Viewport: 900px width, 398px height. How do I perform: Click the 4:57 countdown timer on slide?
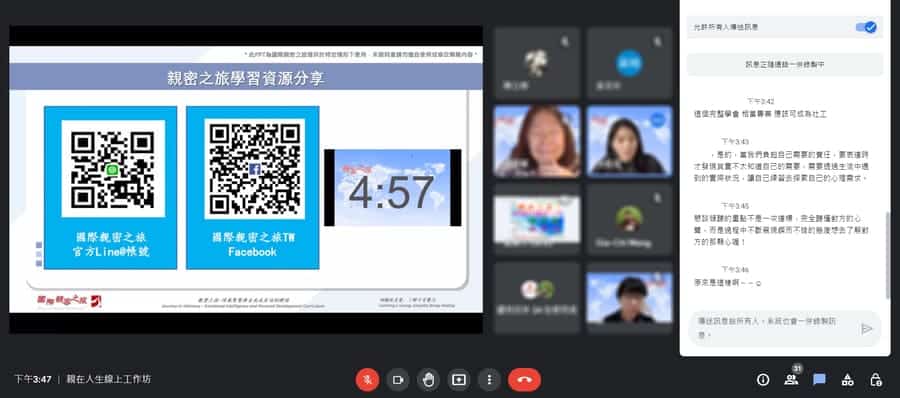tap(393, 188)
